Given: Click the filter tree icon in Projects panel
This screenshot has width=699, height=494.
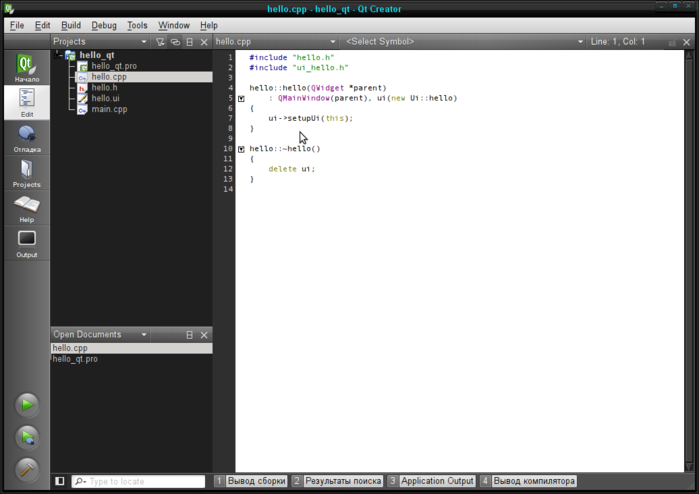Looking at the screenshot, I should (x=160, y=42).
